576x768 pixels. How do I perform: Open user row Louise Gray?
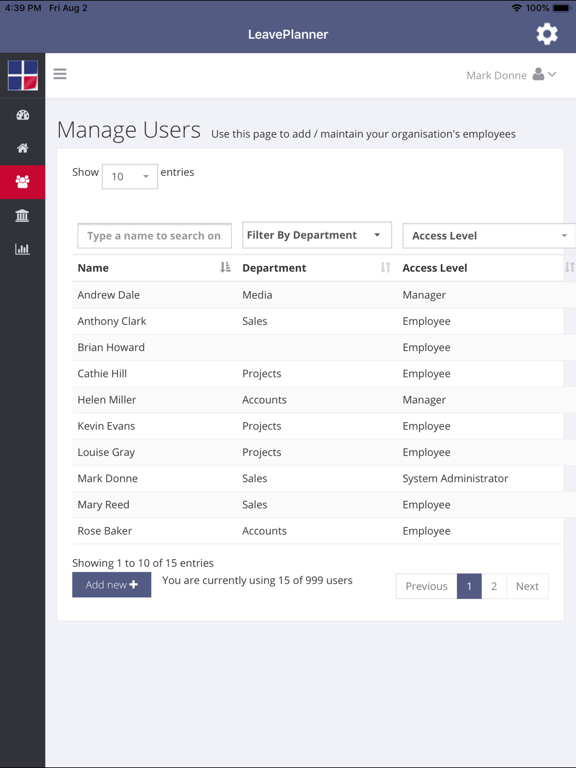pyautogui.click(x=324, y=452)
